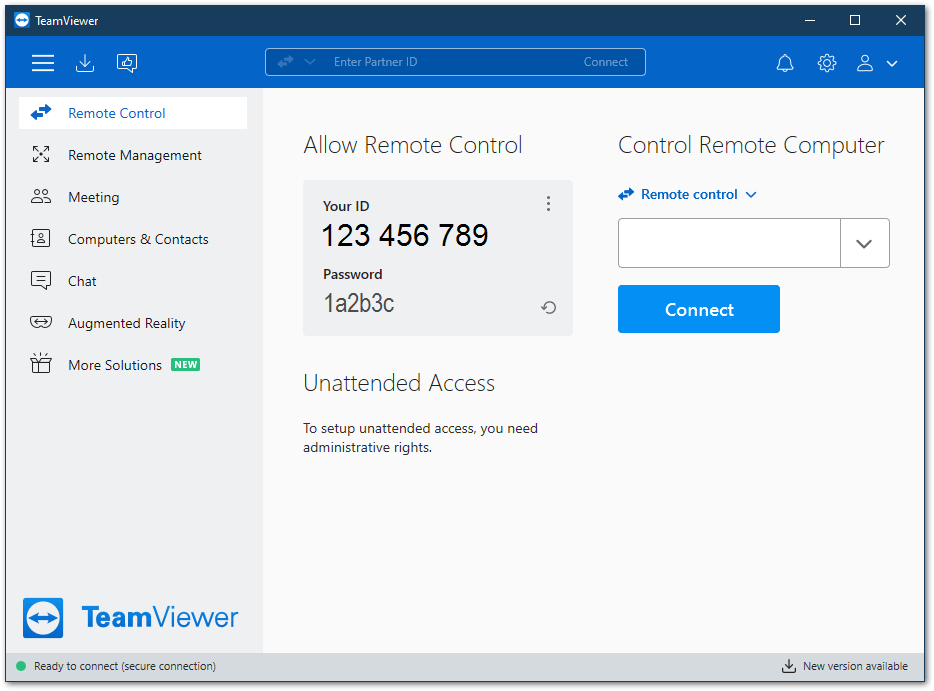Click the Unattended Access heading
Screen dimensions: 934x691
click(399, 383)
